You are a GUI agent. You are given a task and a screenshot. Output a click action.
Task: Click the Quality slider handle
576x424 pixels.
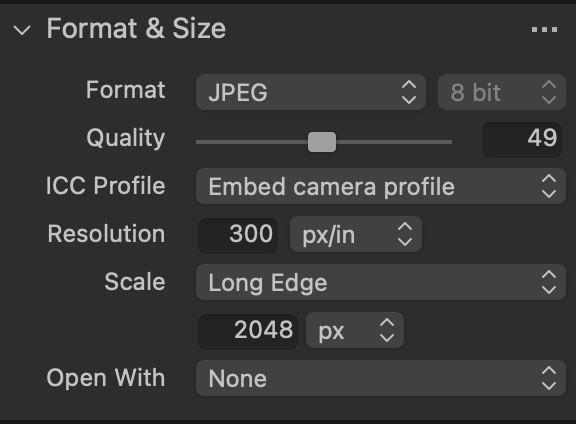point(322,142)
